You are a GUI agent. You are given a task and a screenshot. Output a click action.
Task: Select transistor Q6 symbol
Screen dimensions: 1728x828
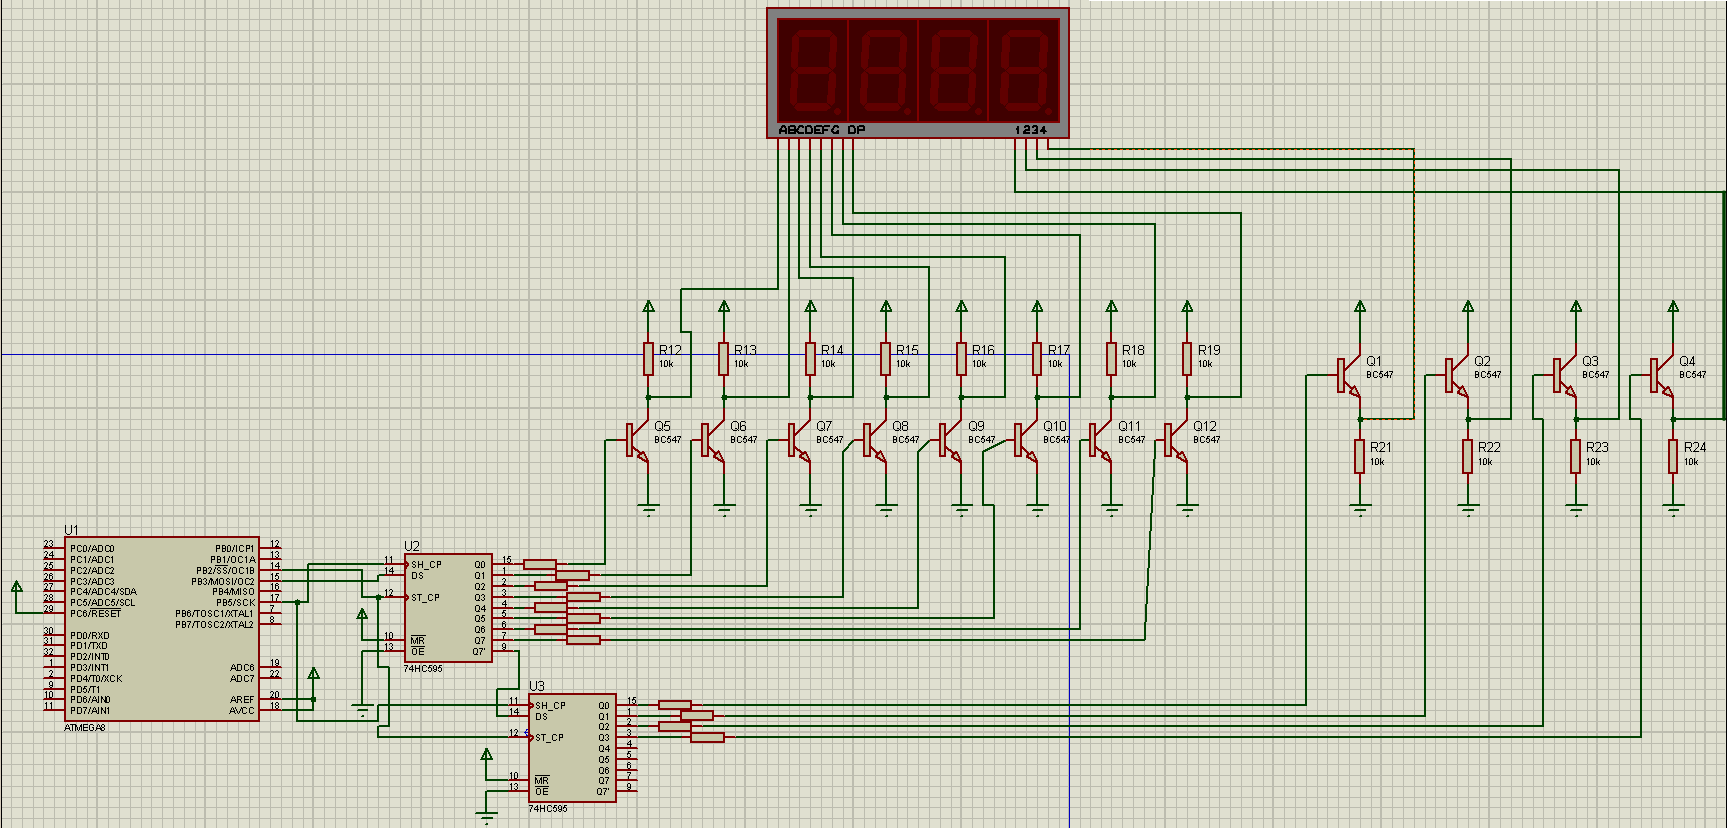(x=714, y=440)
